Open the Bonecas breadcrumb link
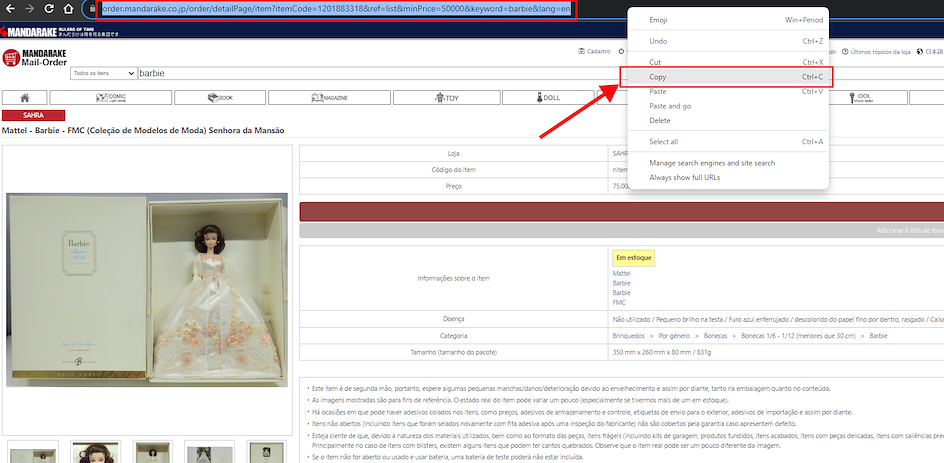944x463 pixels. [716, 336]
